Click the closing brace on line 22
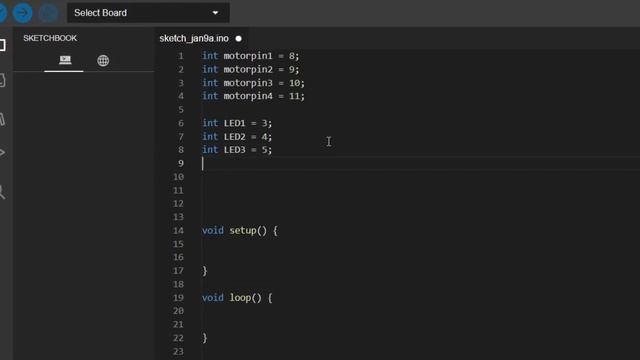Viewport: 640px width, 360px height. click(204, 338)
